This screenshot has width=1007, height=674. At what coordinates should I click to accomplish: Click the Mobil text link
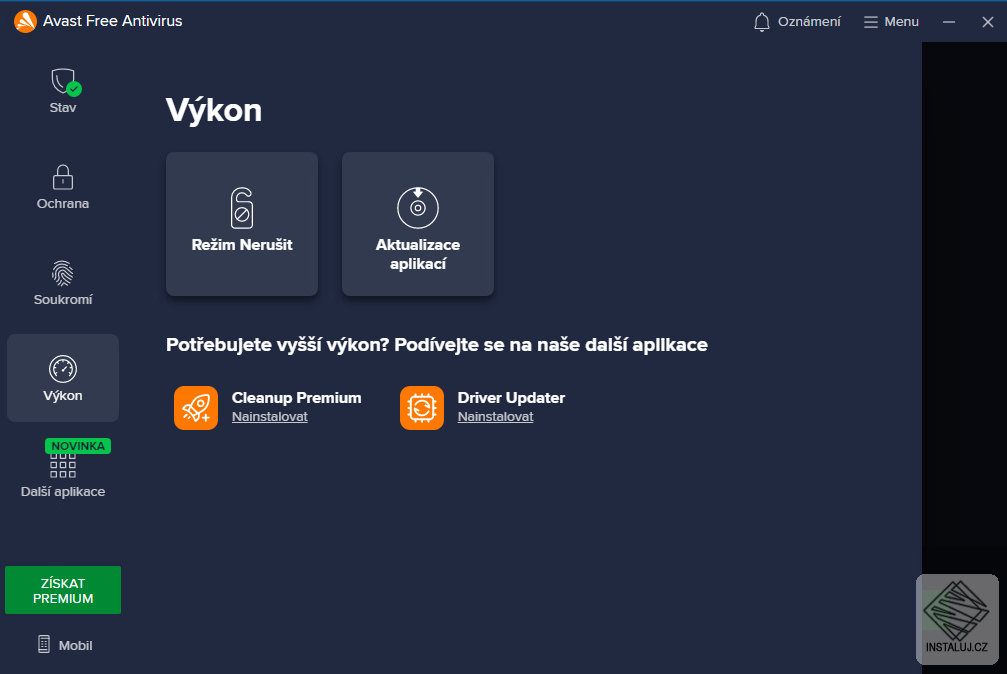click(76, 645)
